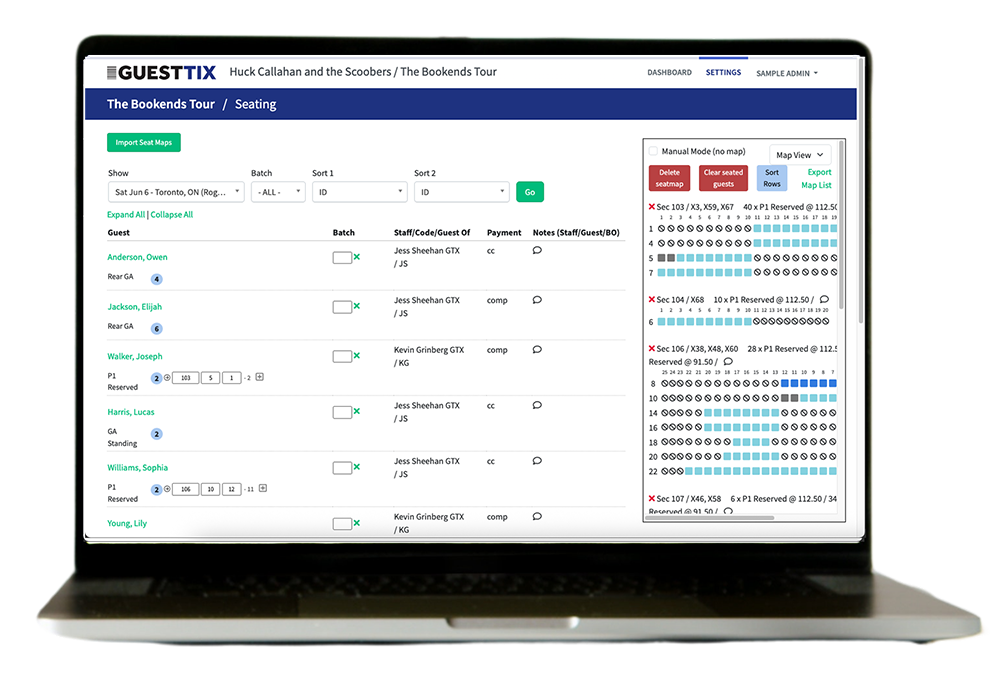
Task: Open the Sample Admin menu
Action: coord(786,73)
